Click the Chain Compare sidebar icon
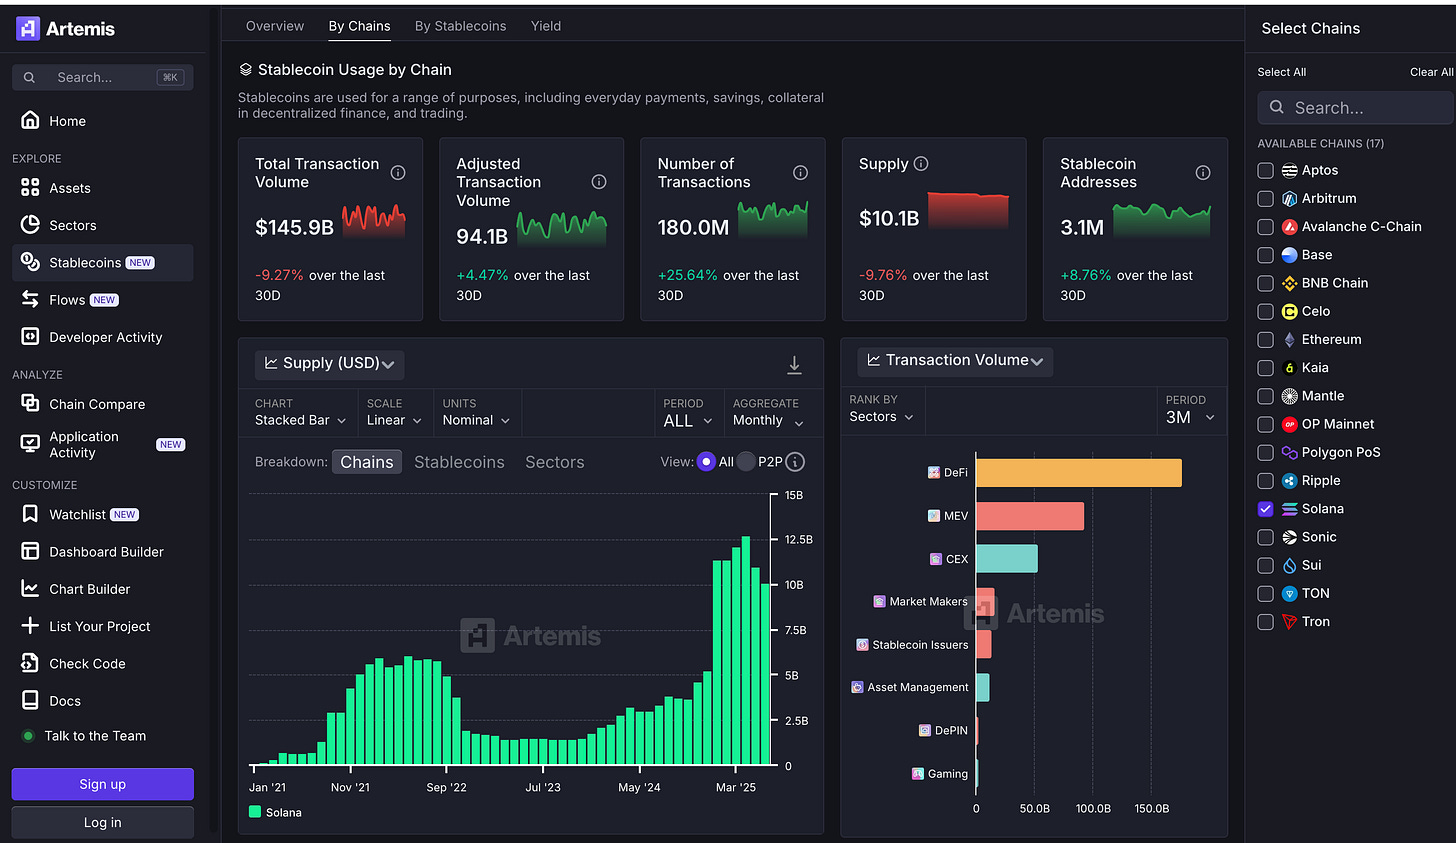Screen dimensions: 1456x843 [x=30, y=403]
